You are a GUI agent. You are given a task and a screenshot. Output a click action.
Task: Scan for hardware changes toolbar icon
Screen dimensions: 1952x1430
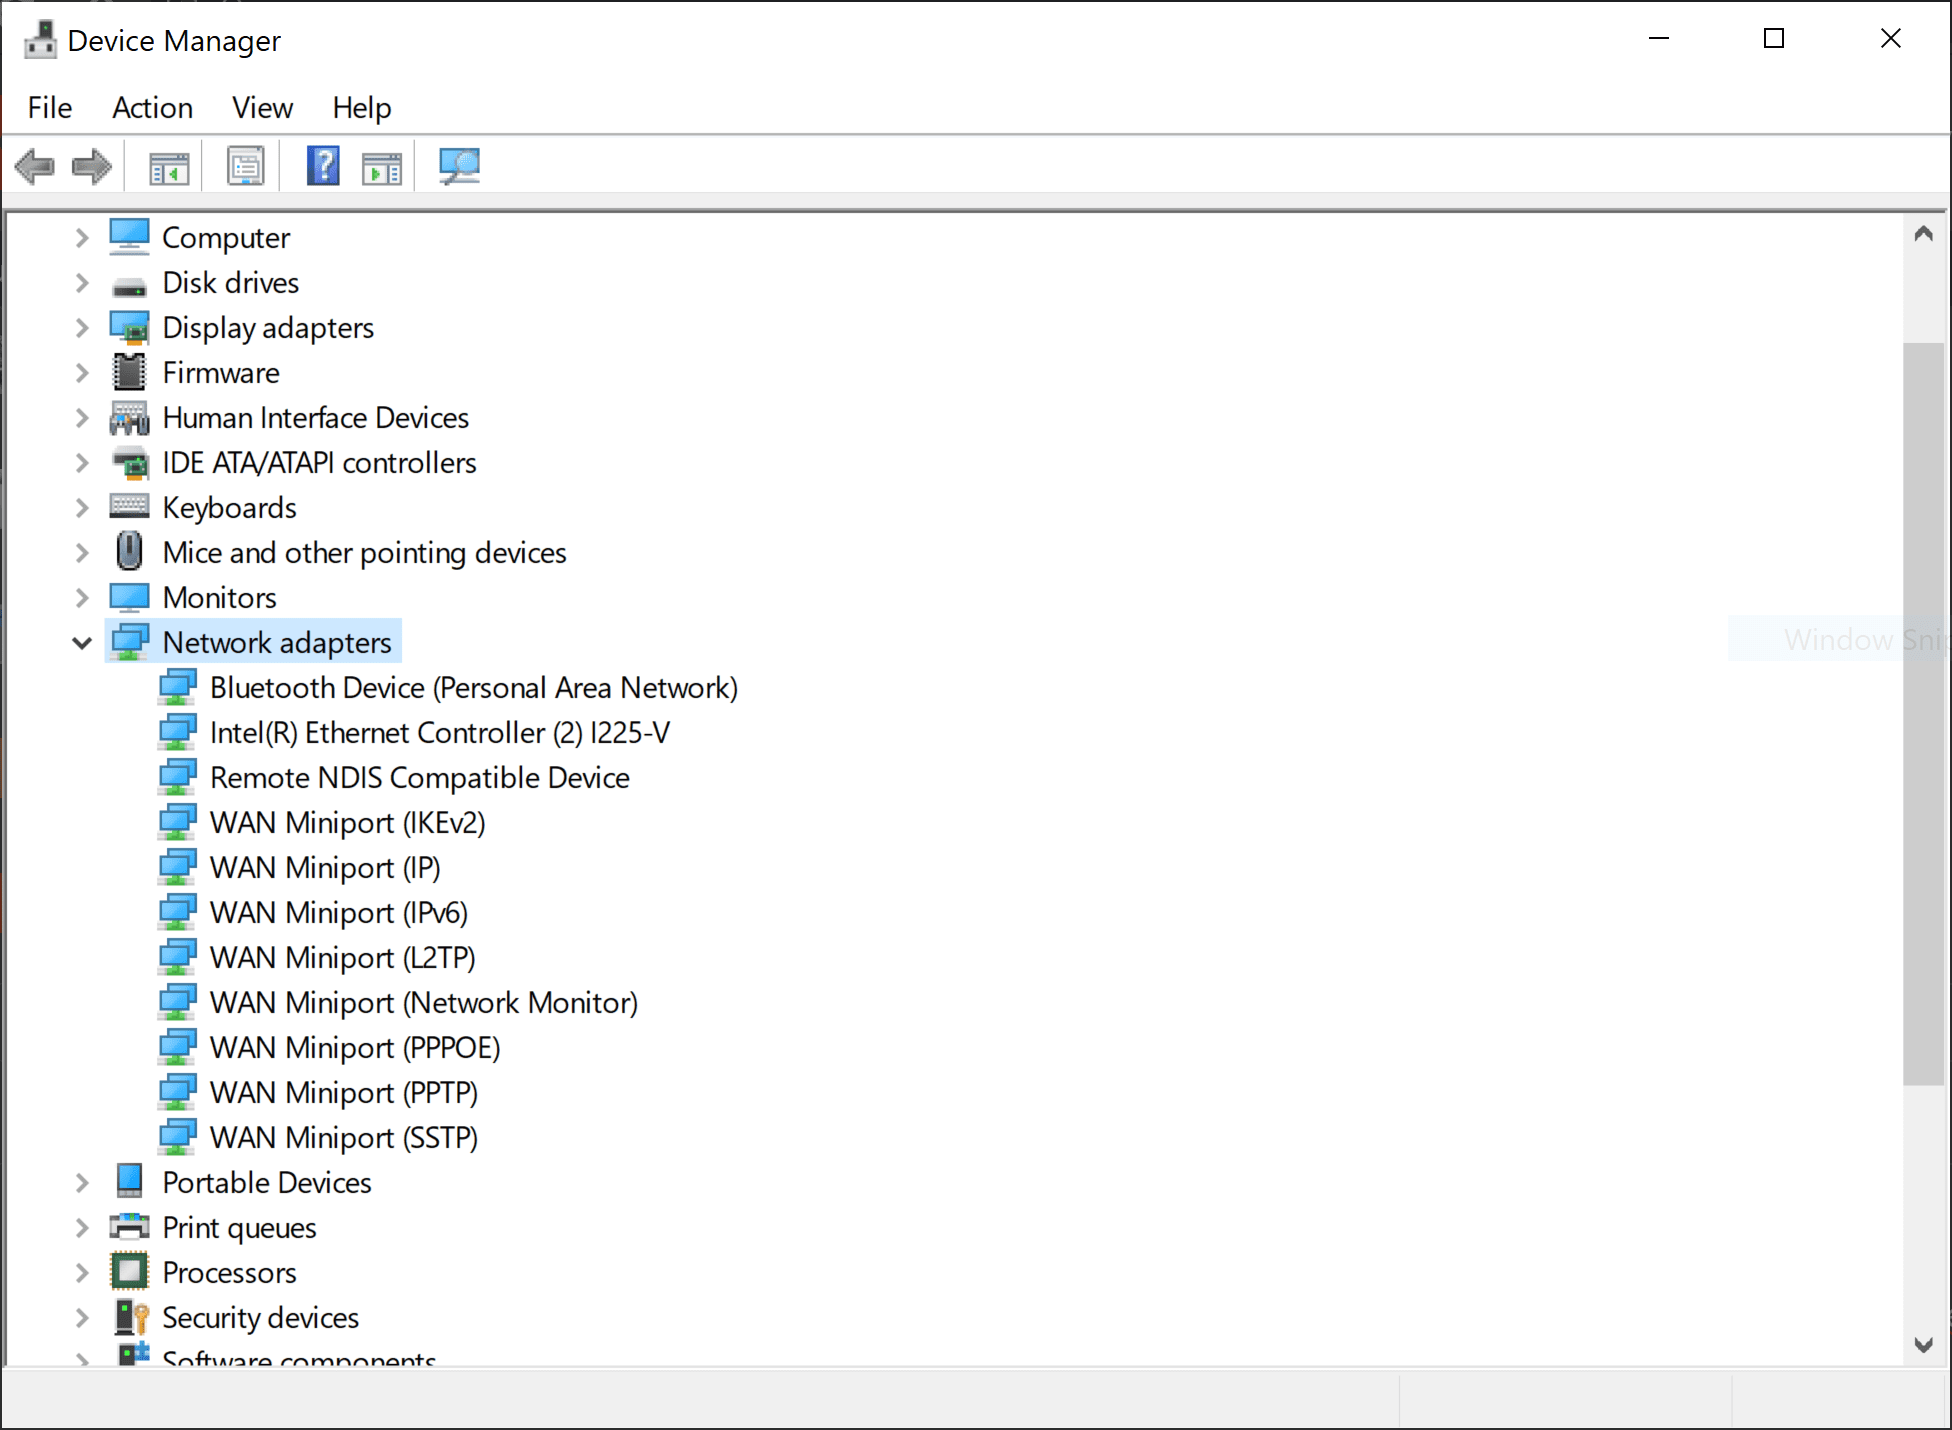459,166
